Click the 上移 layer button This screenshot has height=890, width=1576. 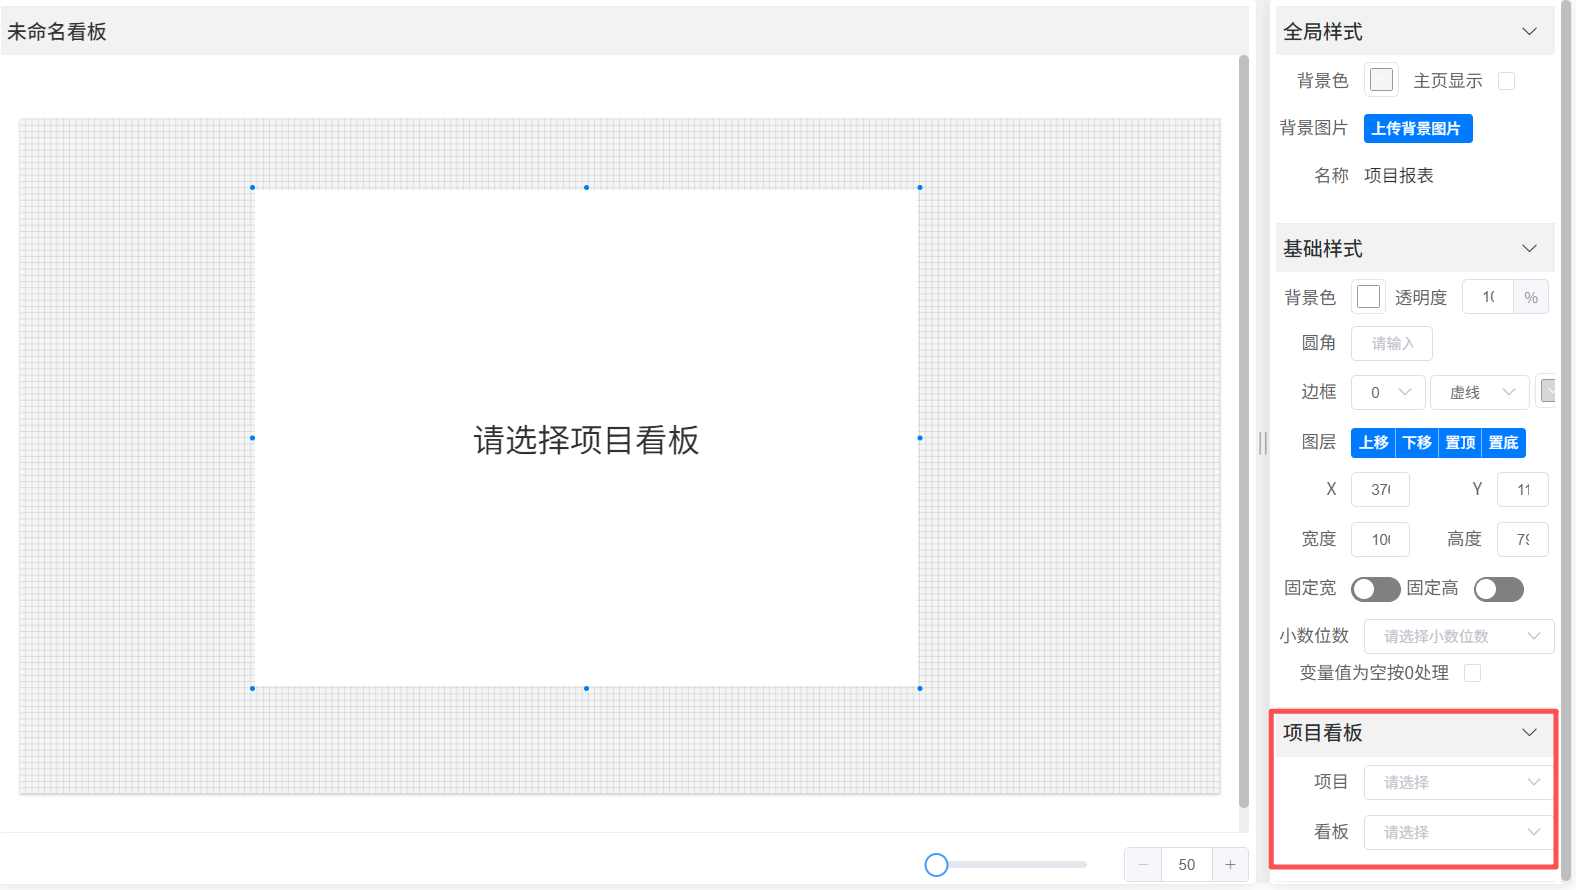point(1373,443)
